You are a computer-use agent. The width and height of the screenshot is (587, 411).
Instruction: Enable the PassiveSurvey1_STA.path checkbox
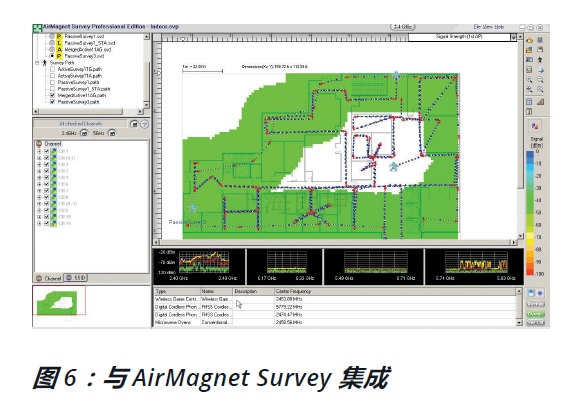pyautogui.click(x=52, y=89)
